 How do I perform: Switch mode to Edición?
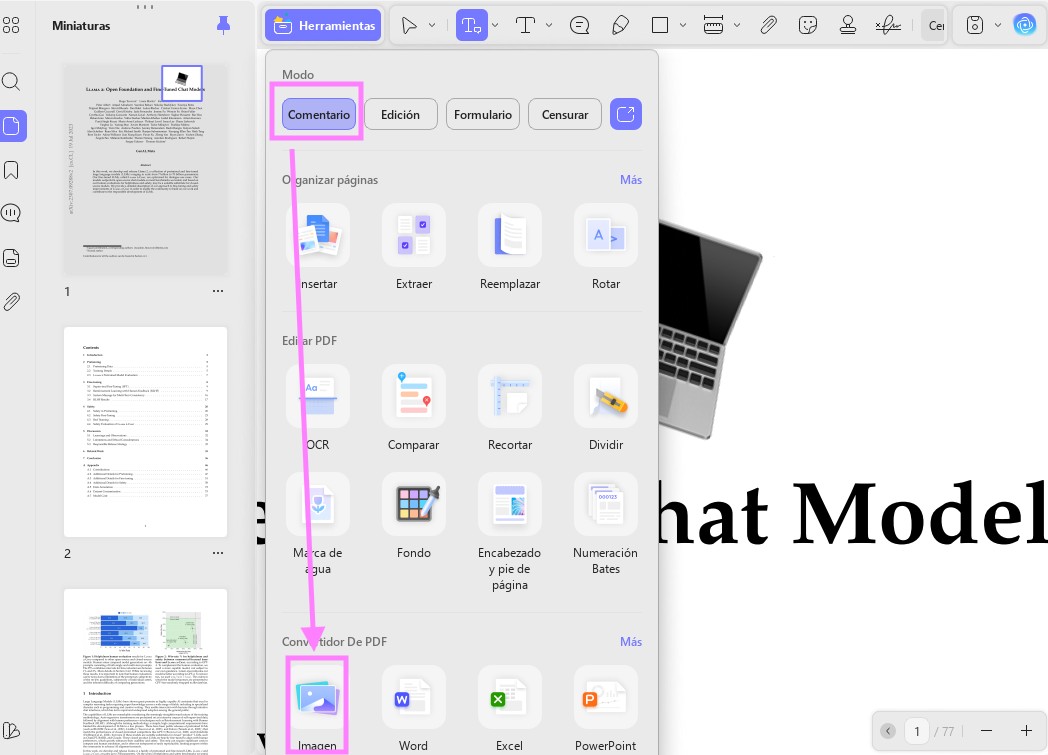coord(400,114)
